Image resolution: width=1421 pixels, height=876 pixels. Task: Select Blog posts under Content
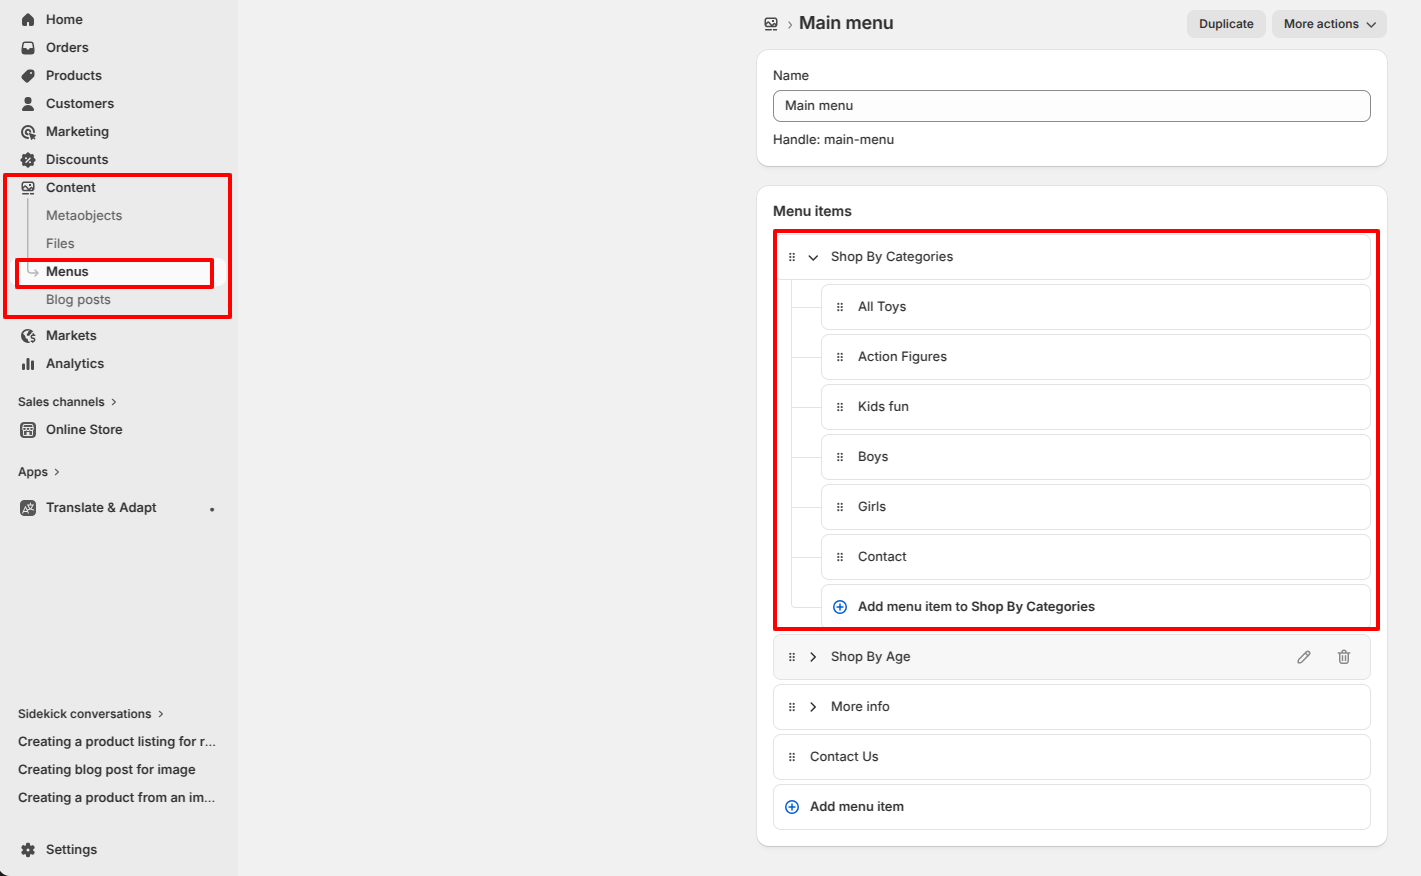pos(78,300)
